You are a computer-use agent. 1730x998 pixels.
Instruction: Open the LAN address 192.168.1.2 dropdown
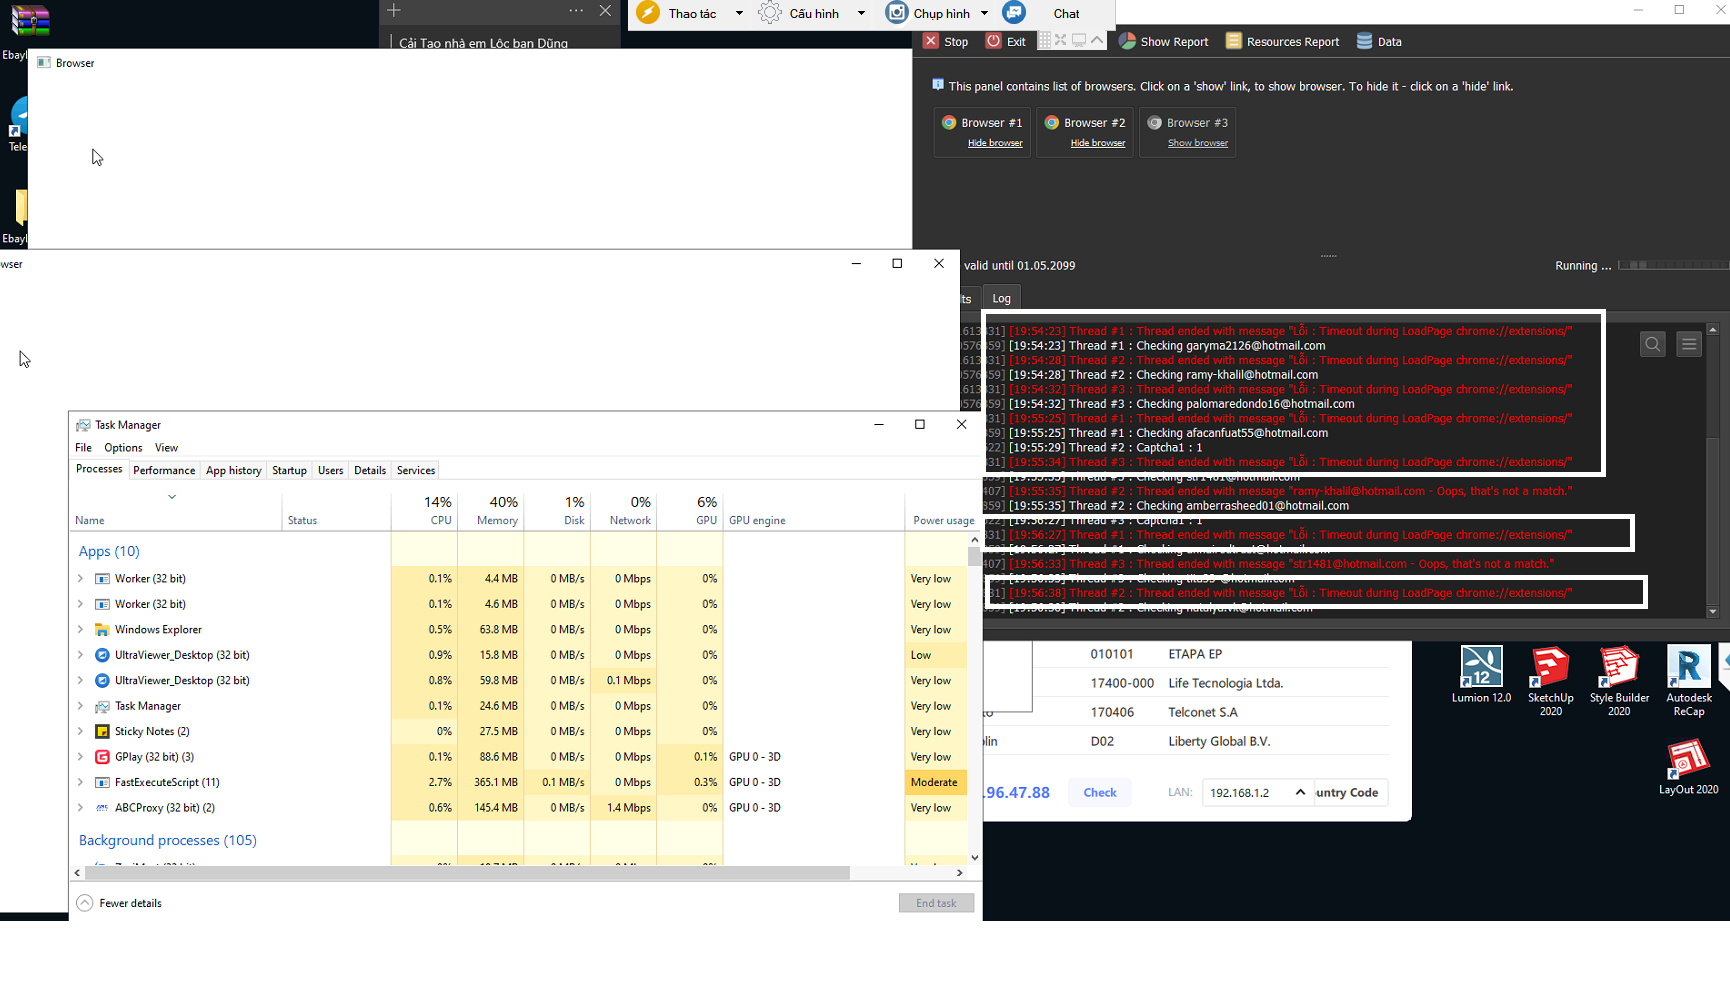tap(1300, 793)
